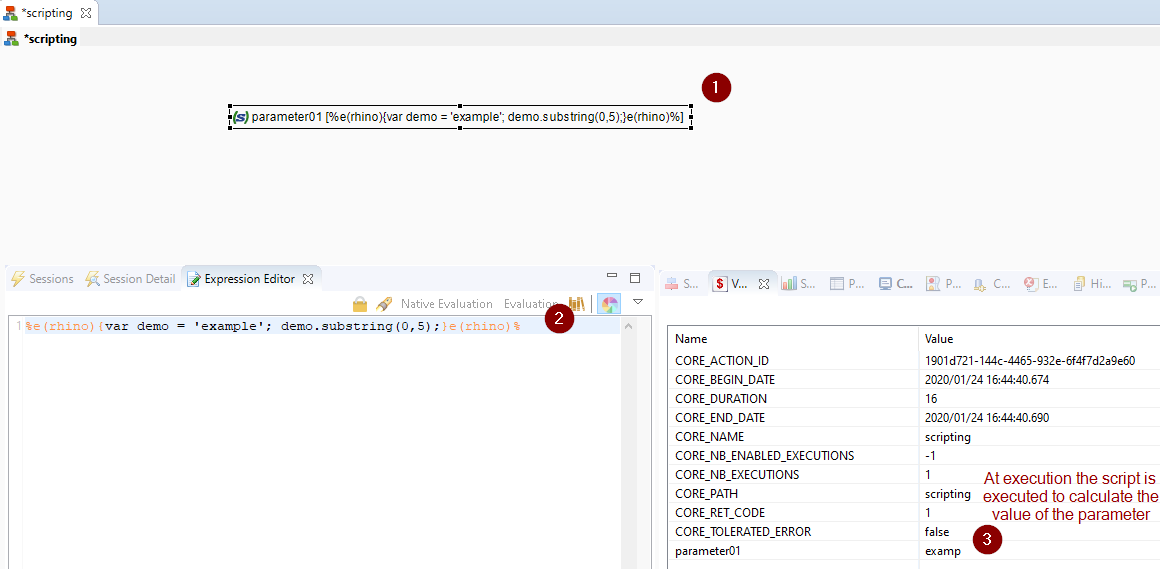Click the duration value 16
This screenshot has width=1160, height=569.
pyautogui.click(x=931, y=399)
